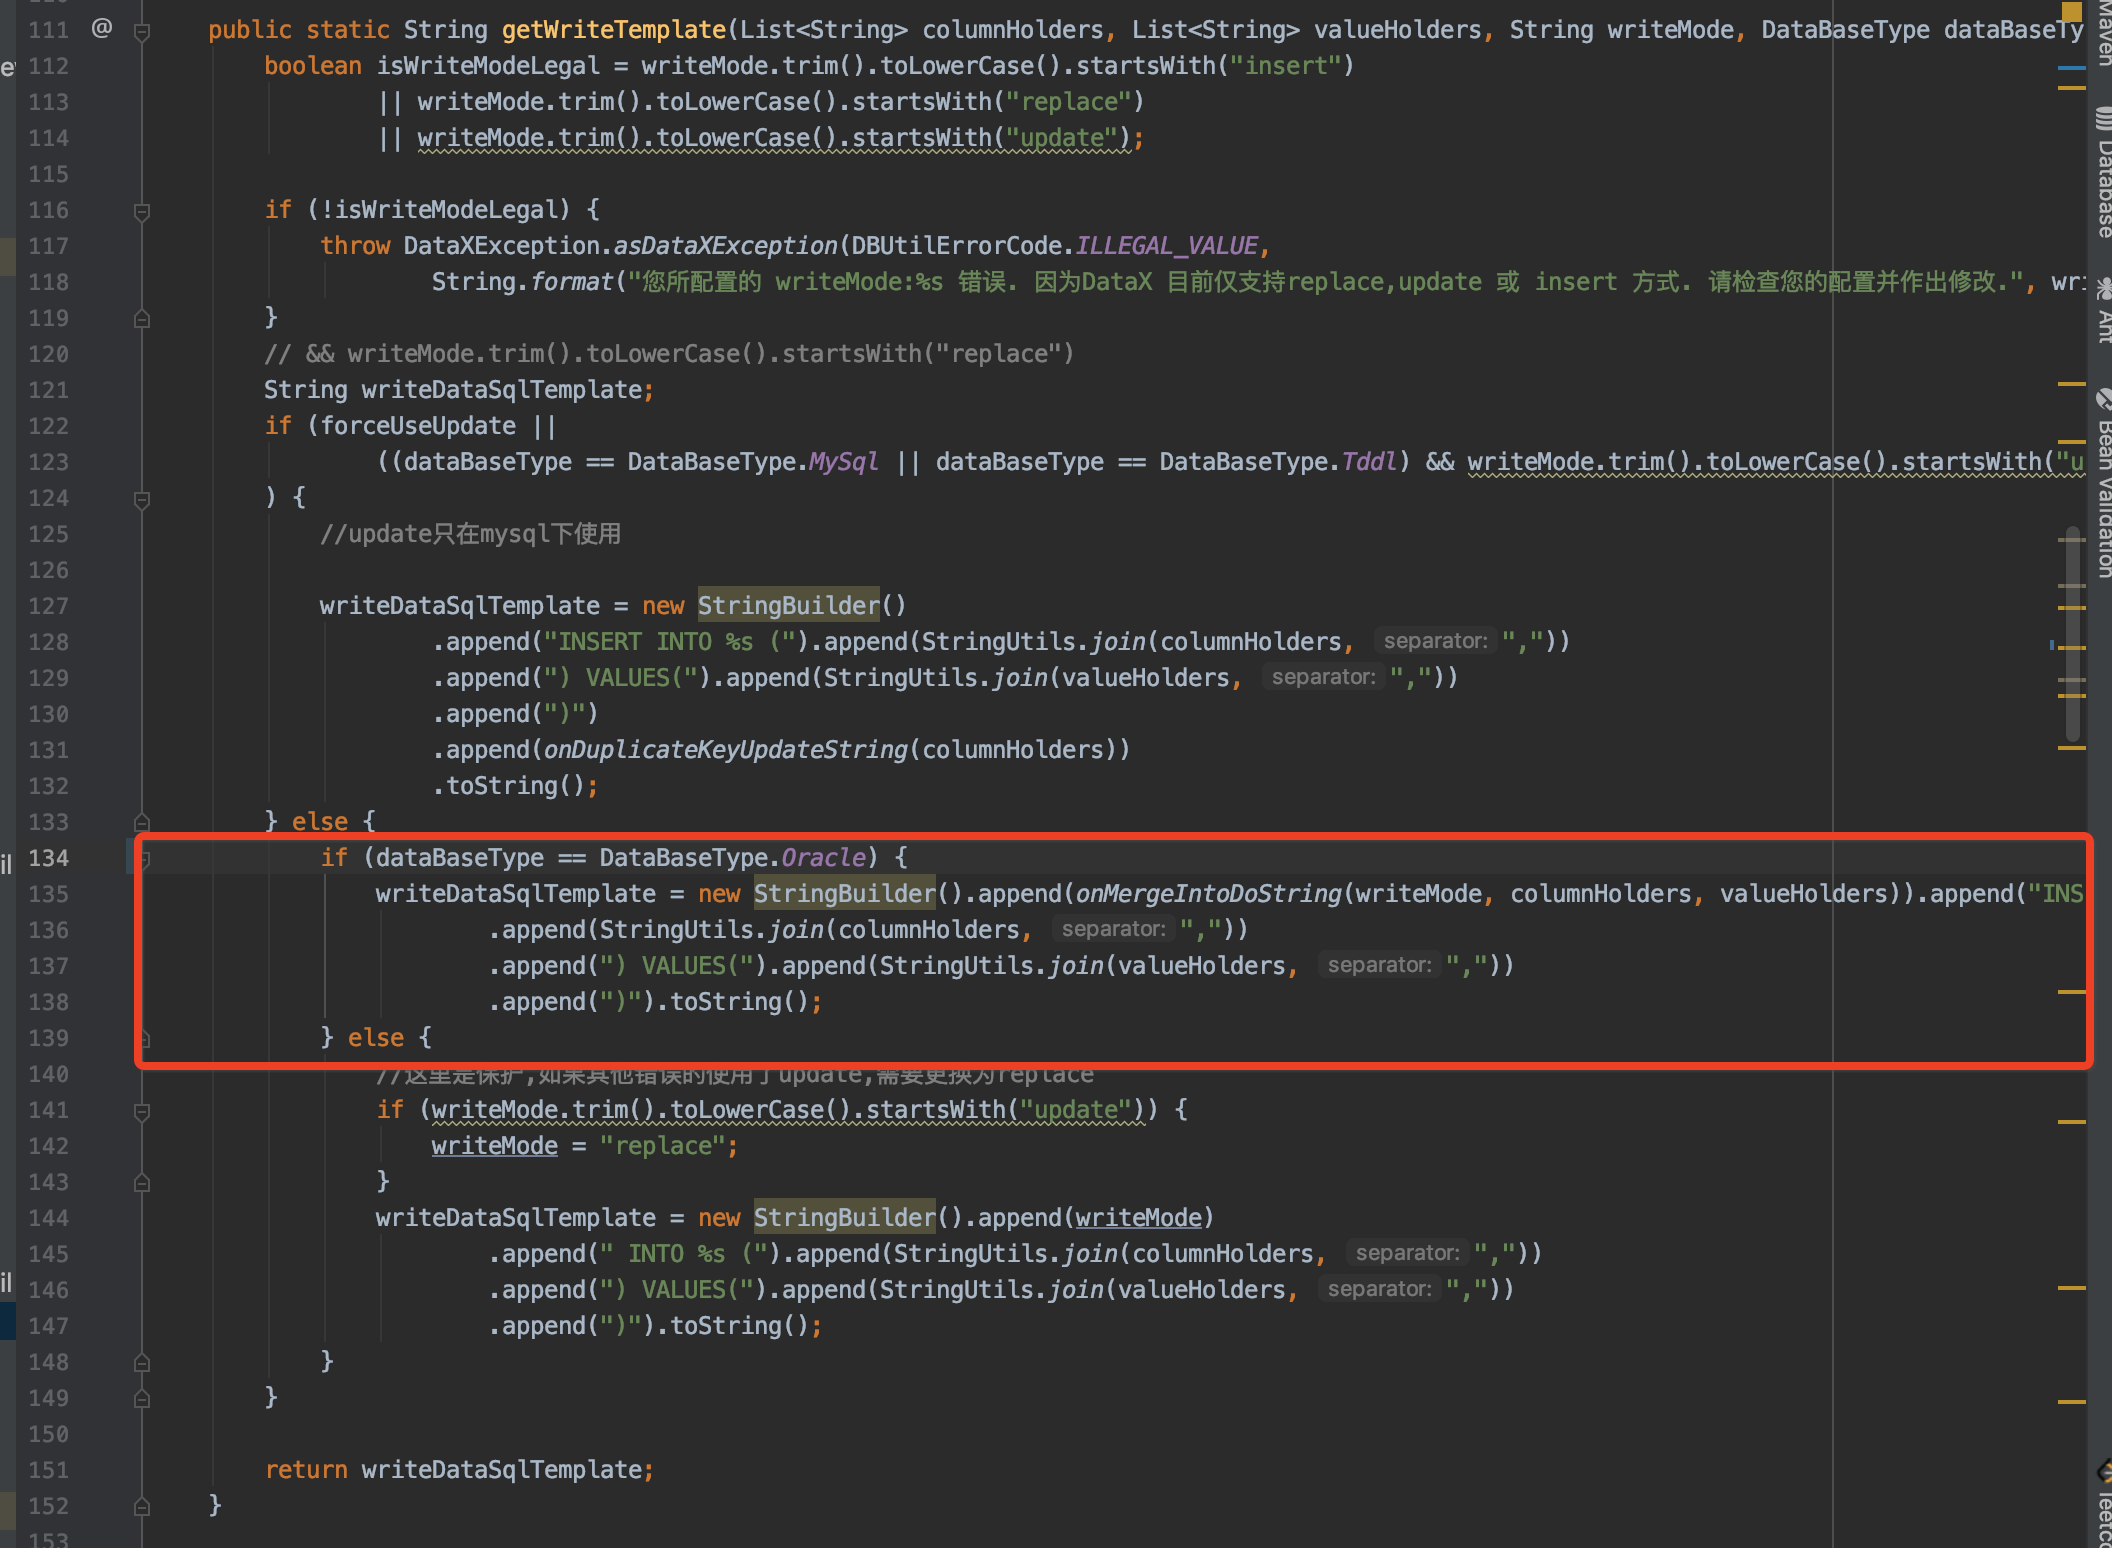Place caret on getWriteTemplate method name
This screenshot has width=2112, height=1548.
pos(614,30)
